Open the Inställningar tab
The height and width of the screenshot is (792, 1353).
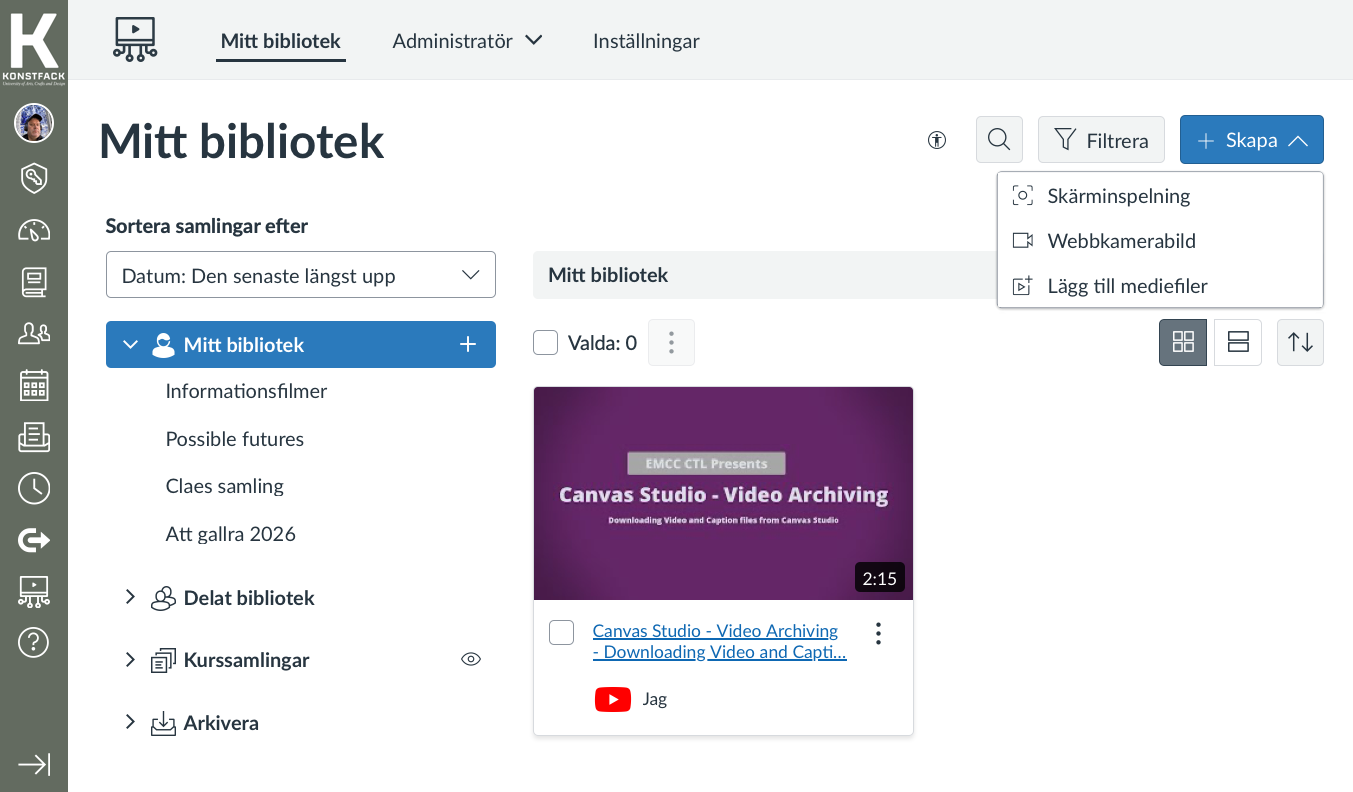(646, 41)
